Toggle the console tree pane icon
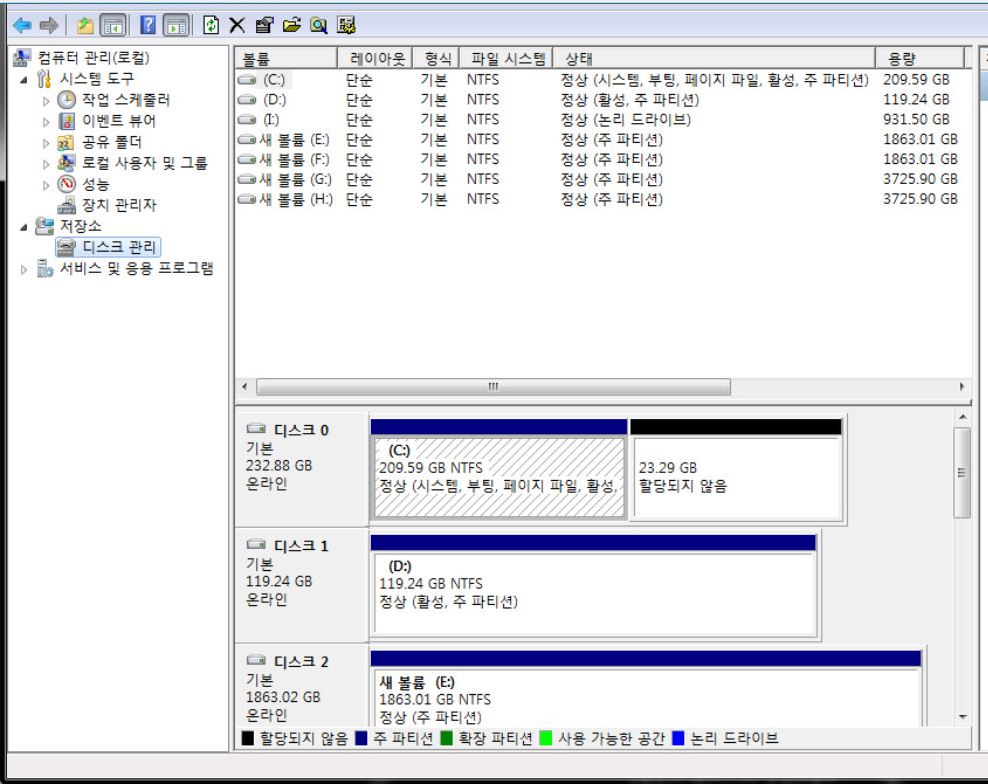 point(113,24)
